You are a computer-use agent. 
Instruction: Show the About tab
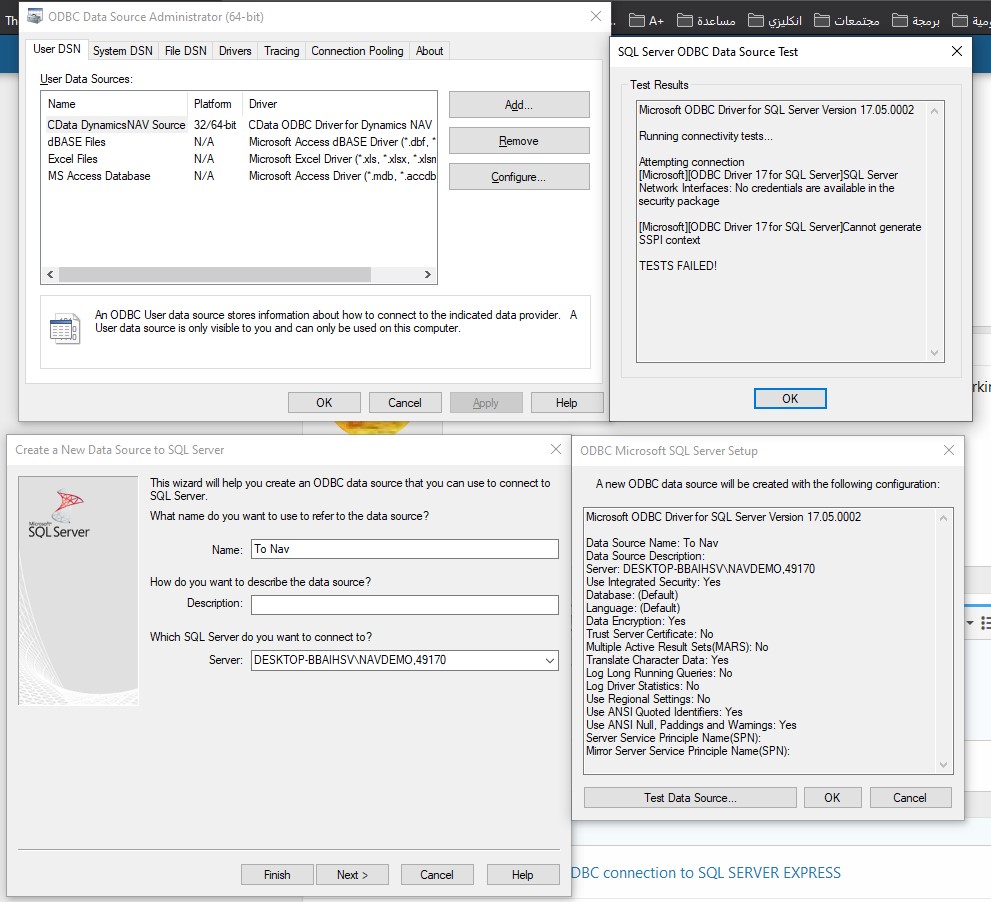[429, 51]
